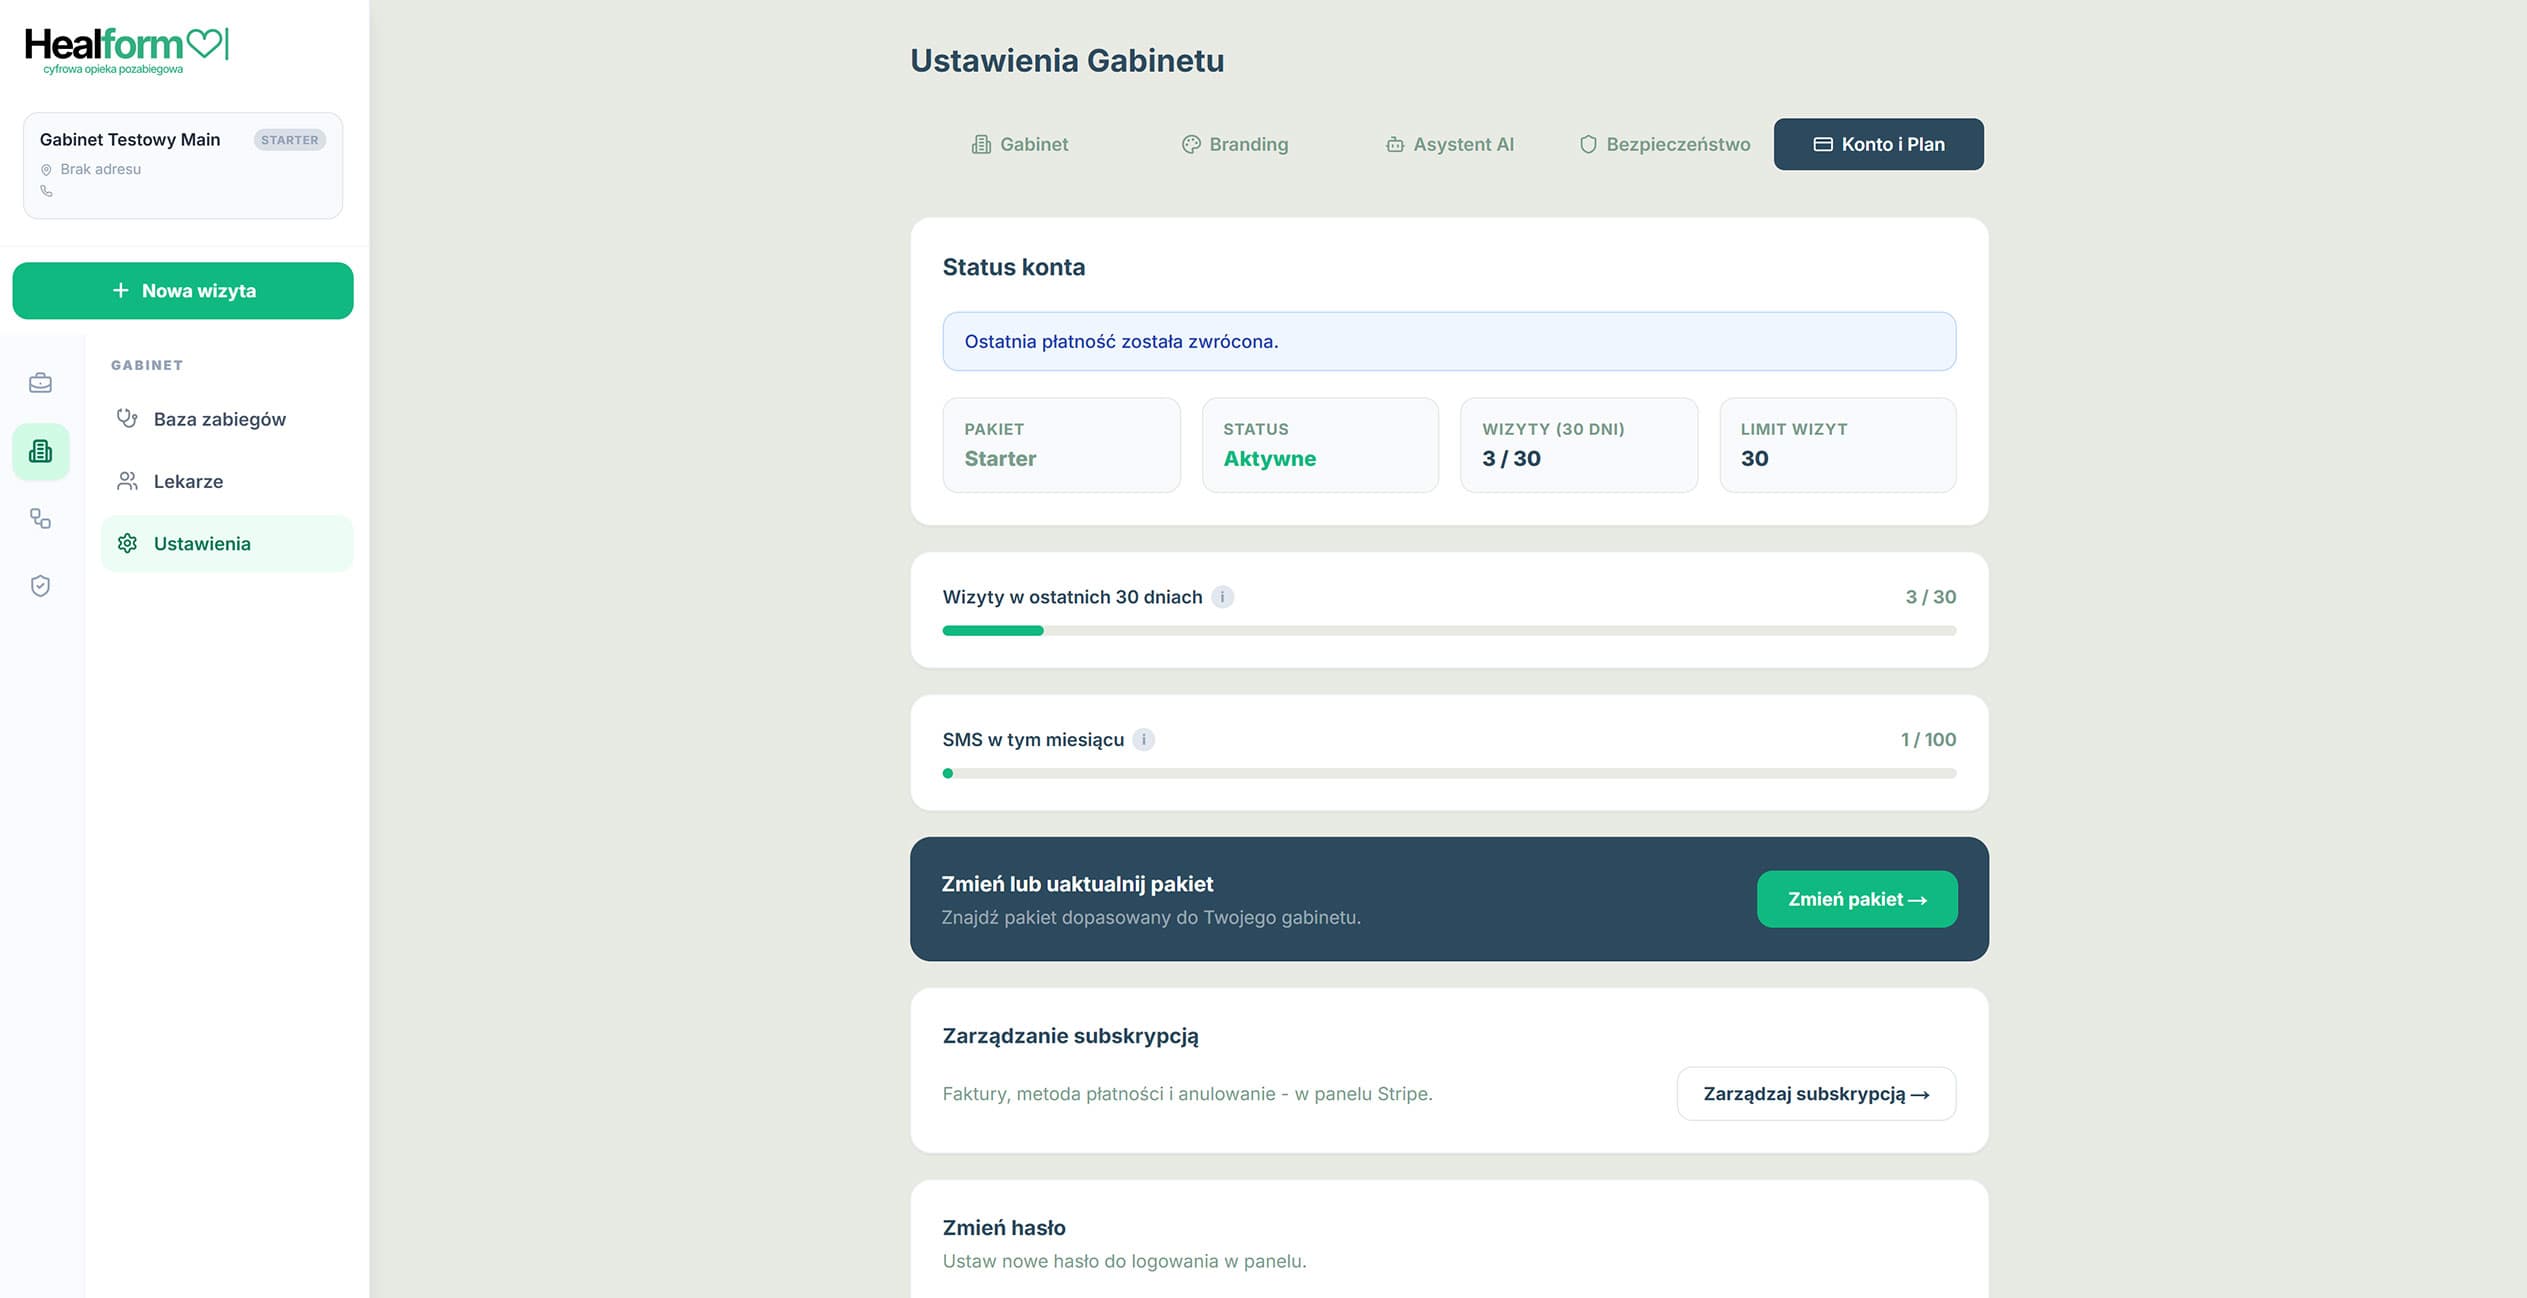Click the Status Aktywne tile

[x=1320, y=445]
